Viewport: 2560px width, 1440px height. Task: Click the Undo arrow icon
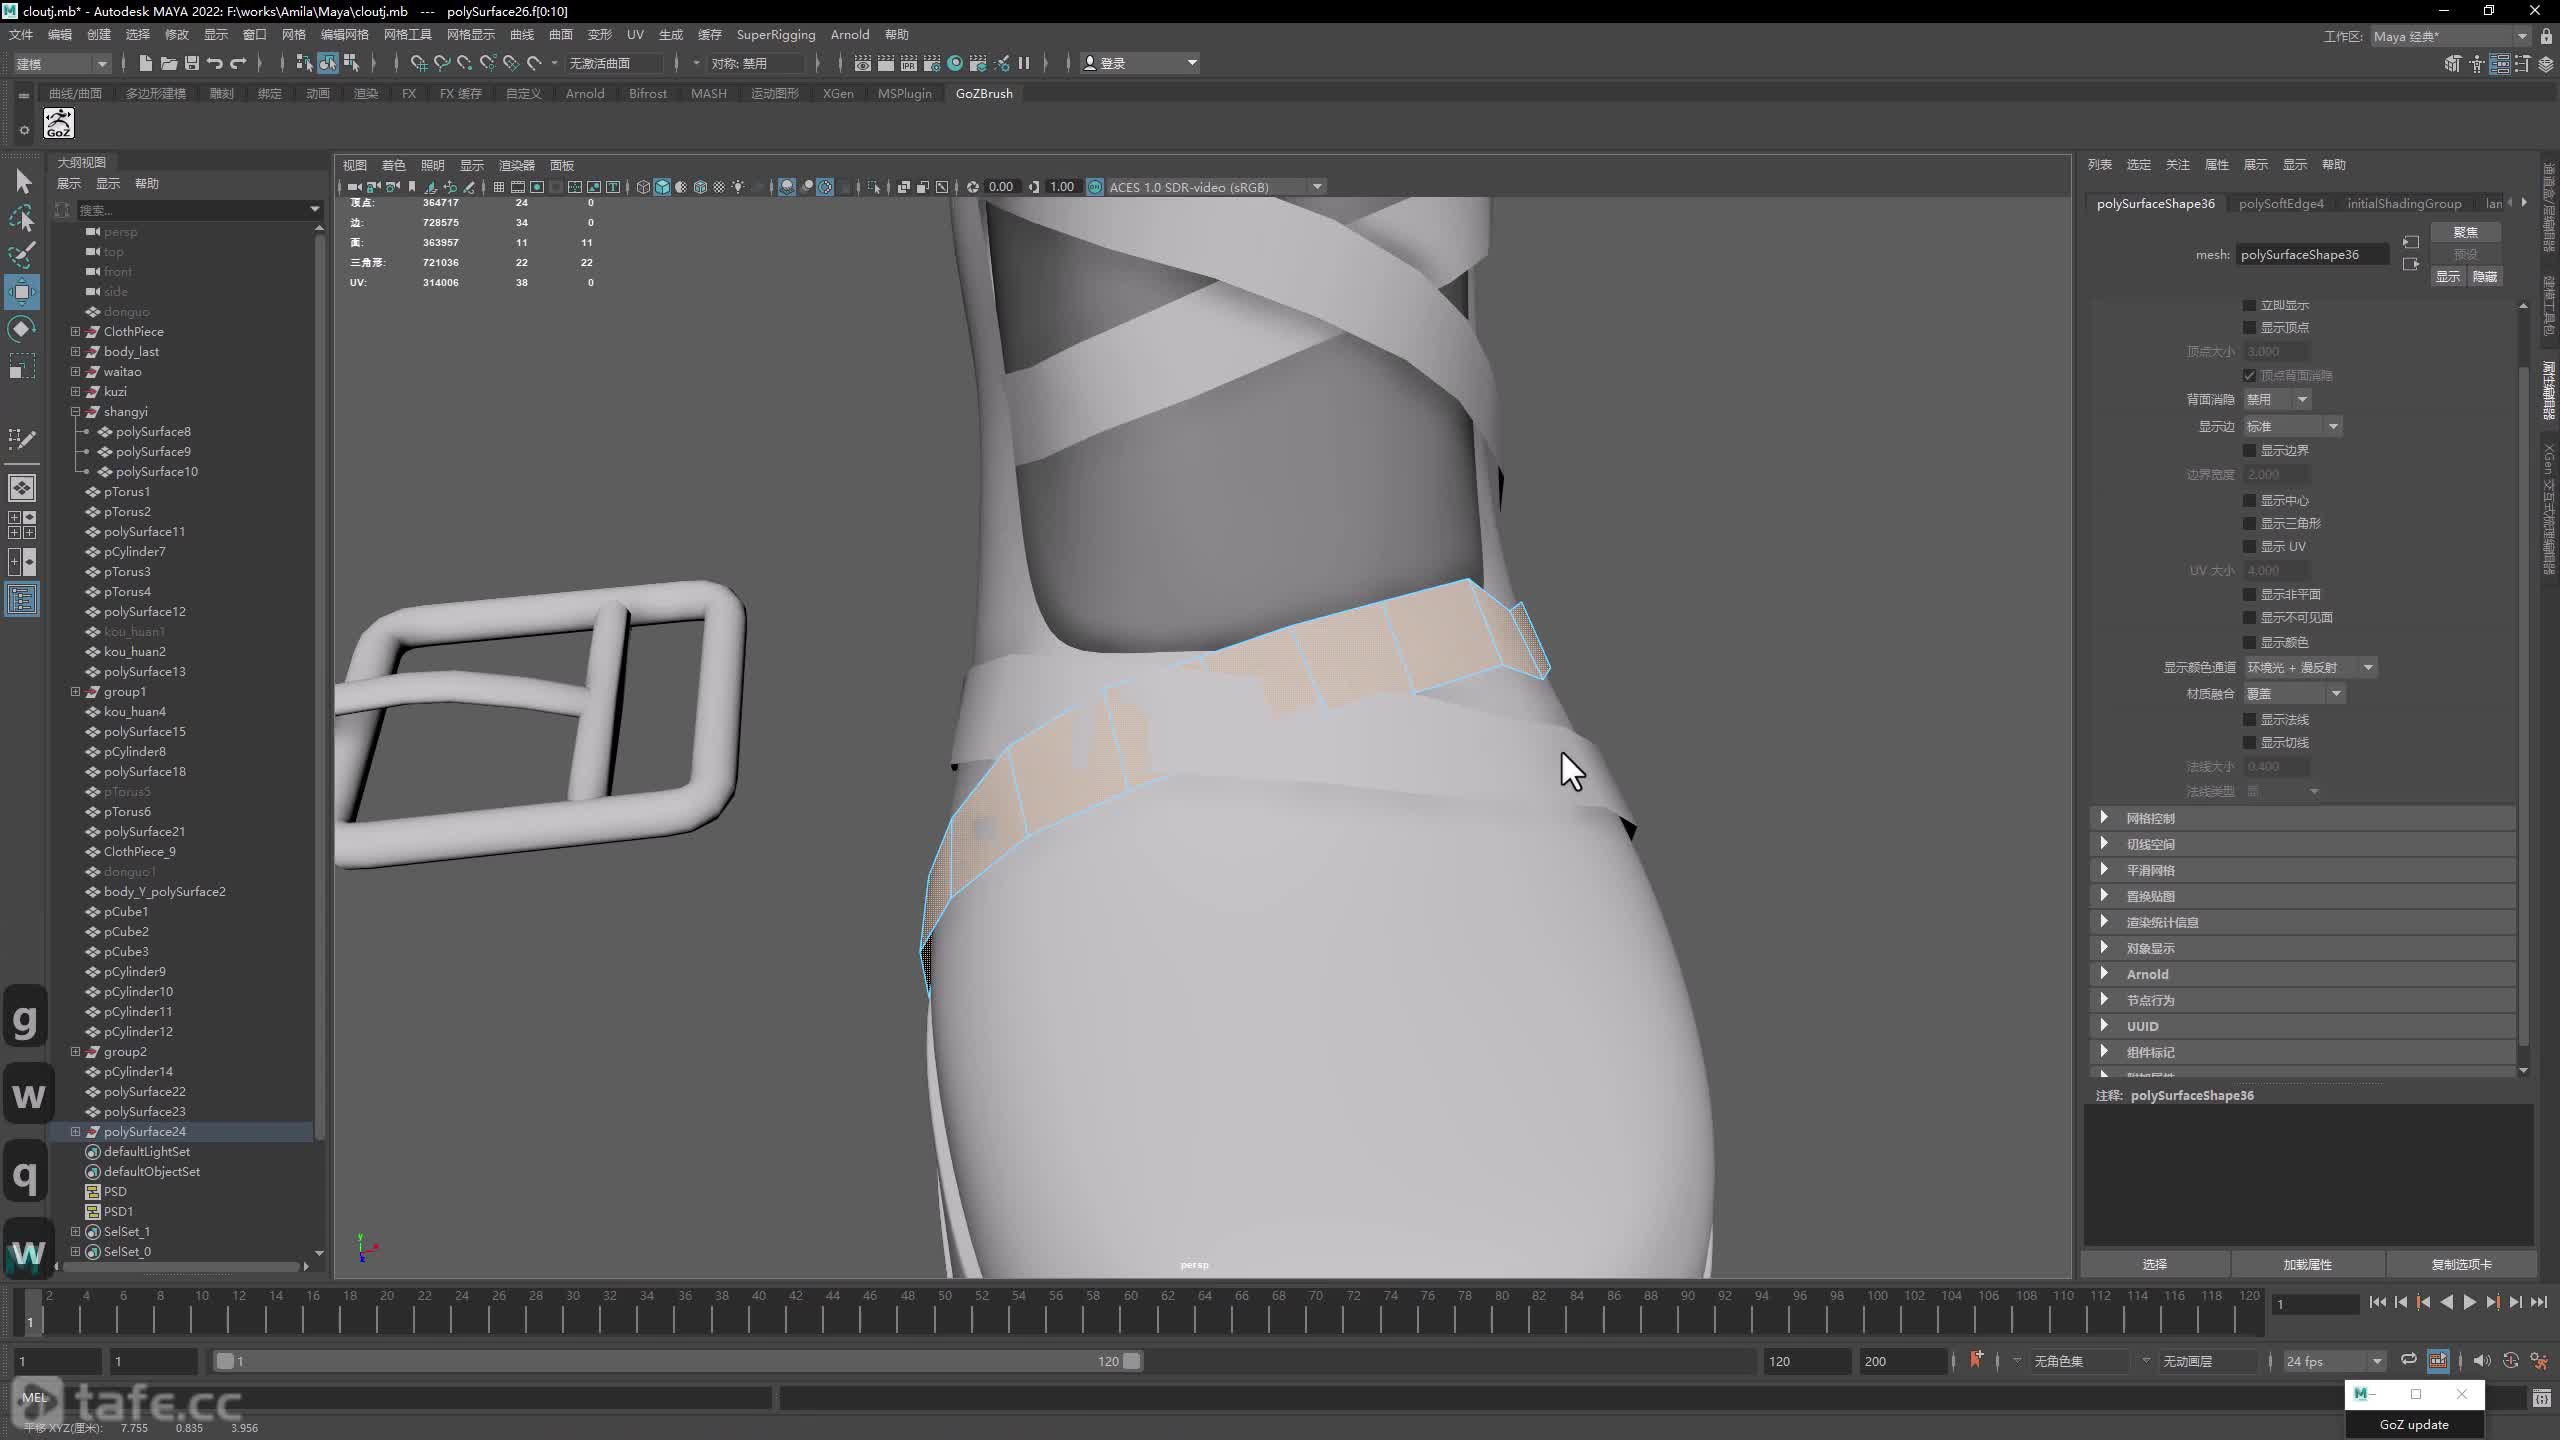pyautogui.click(x=215, y=63)
